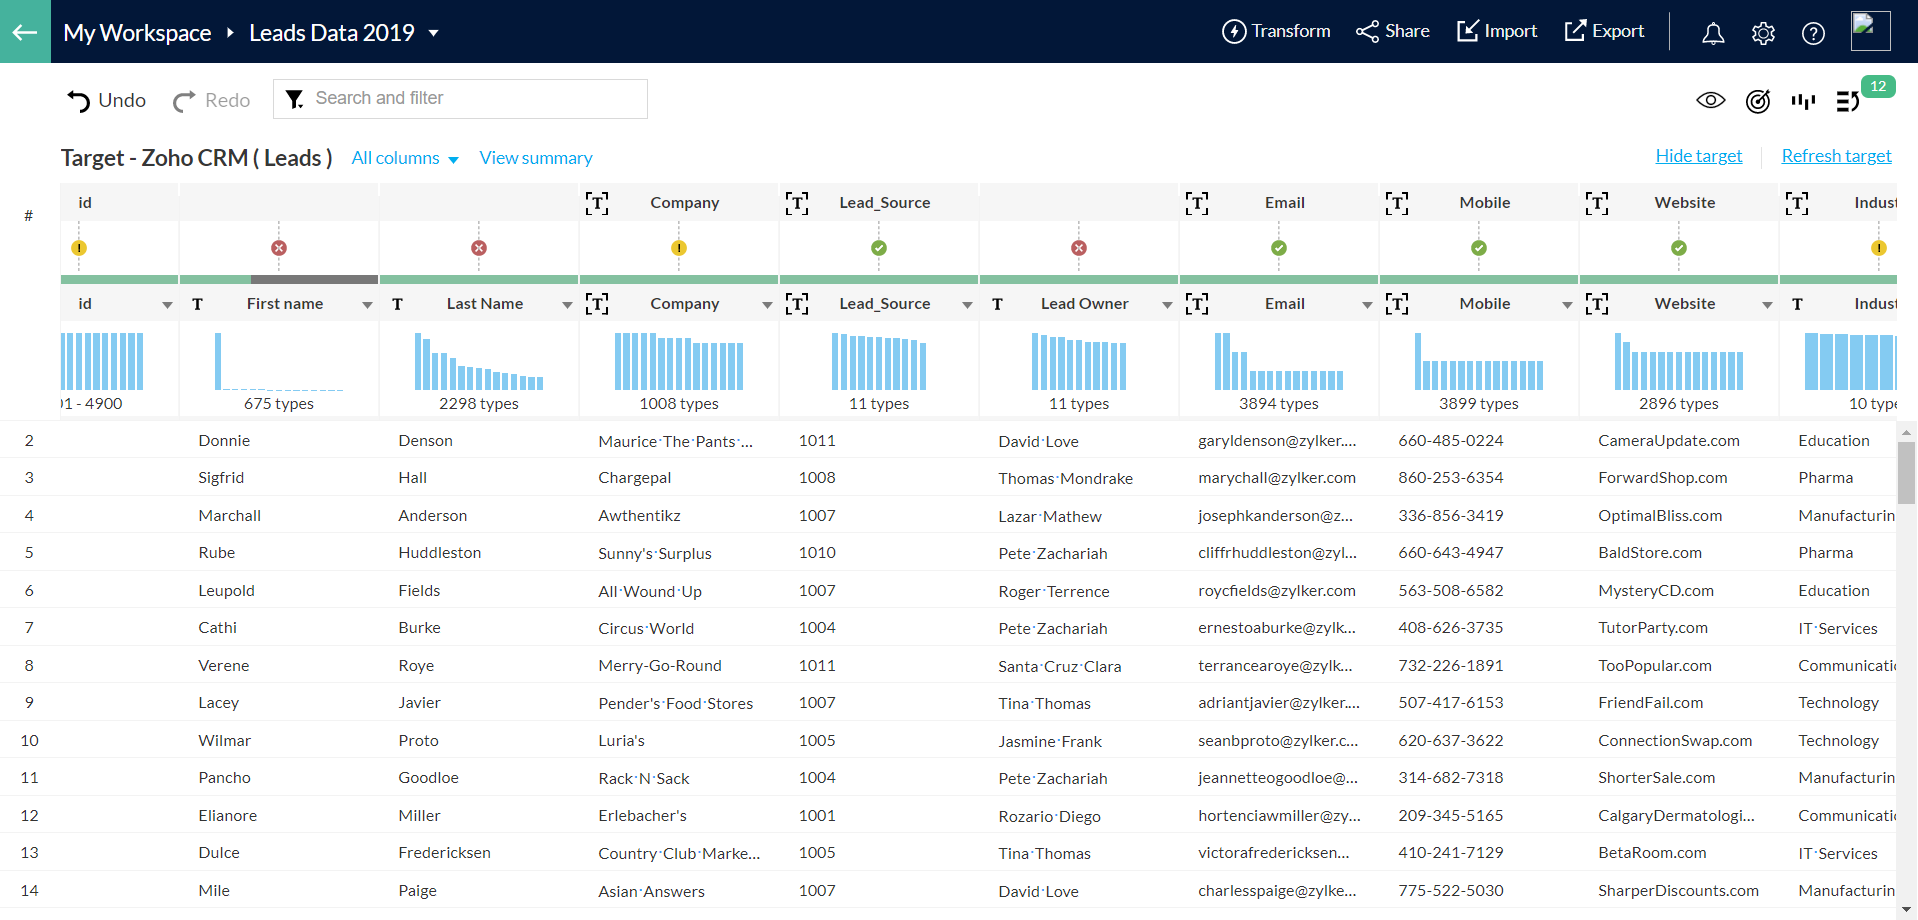Viewport: 1918px width, 920px height.
Task: Toggle the eye preview icon
Action: coord(1711,100)
